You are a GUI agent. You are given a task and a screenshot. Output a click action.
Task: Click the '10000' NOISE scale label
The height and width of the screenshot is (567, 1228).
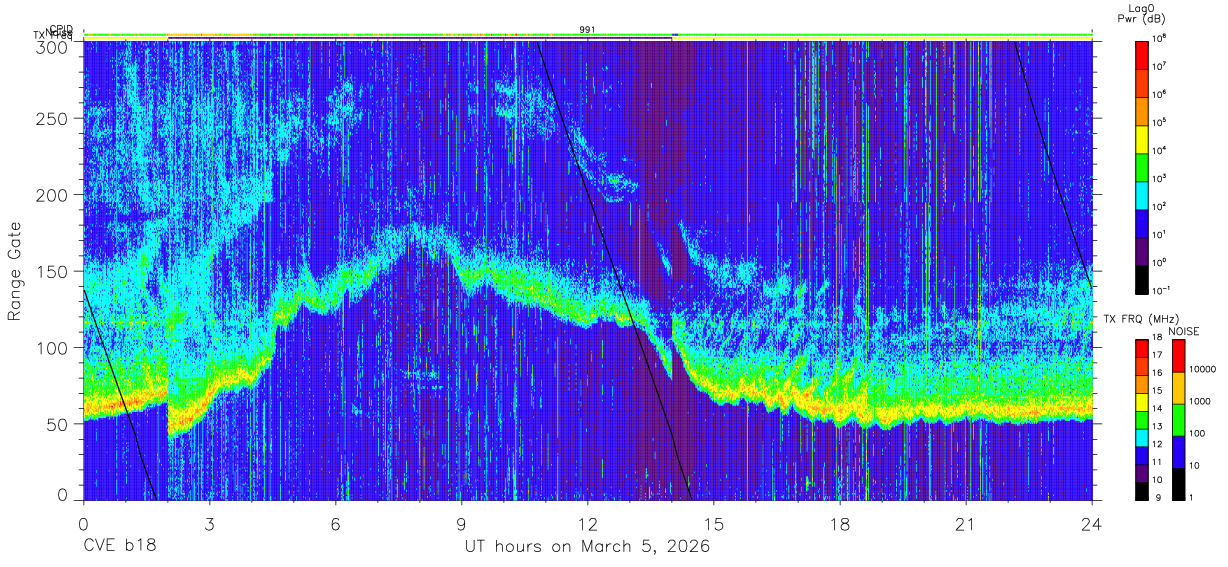pyautogui.click(x=1204, y=369)
